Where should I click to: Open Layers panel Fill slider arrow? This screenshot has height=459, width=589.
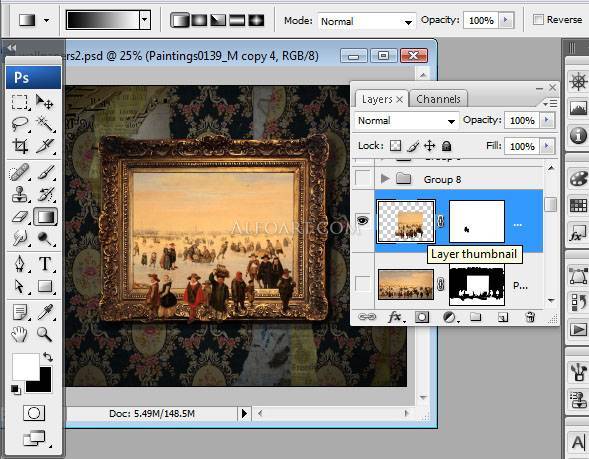pyautogui.click(x=547, y=146)
